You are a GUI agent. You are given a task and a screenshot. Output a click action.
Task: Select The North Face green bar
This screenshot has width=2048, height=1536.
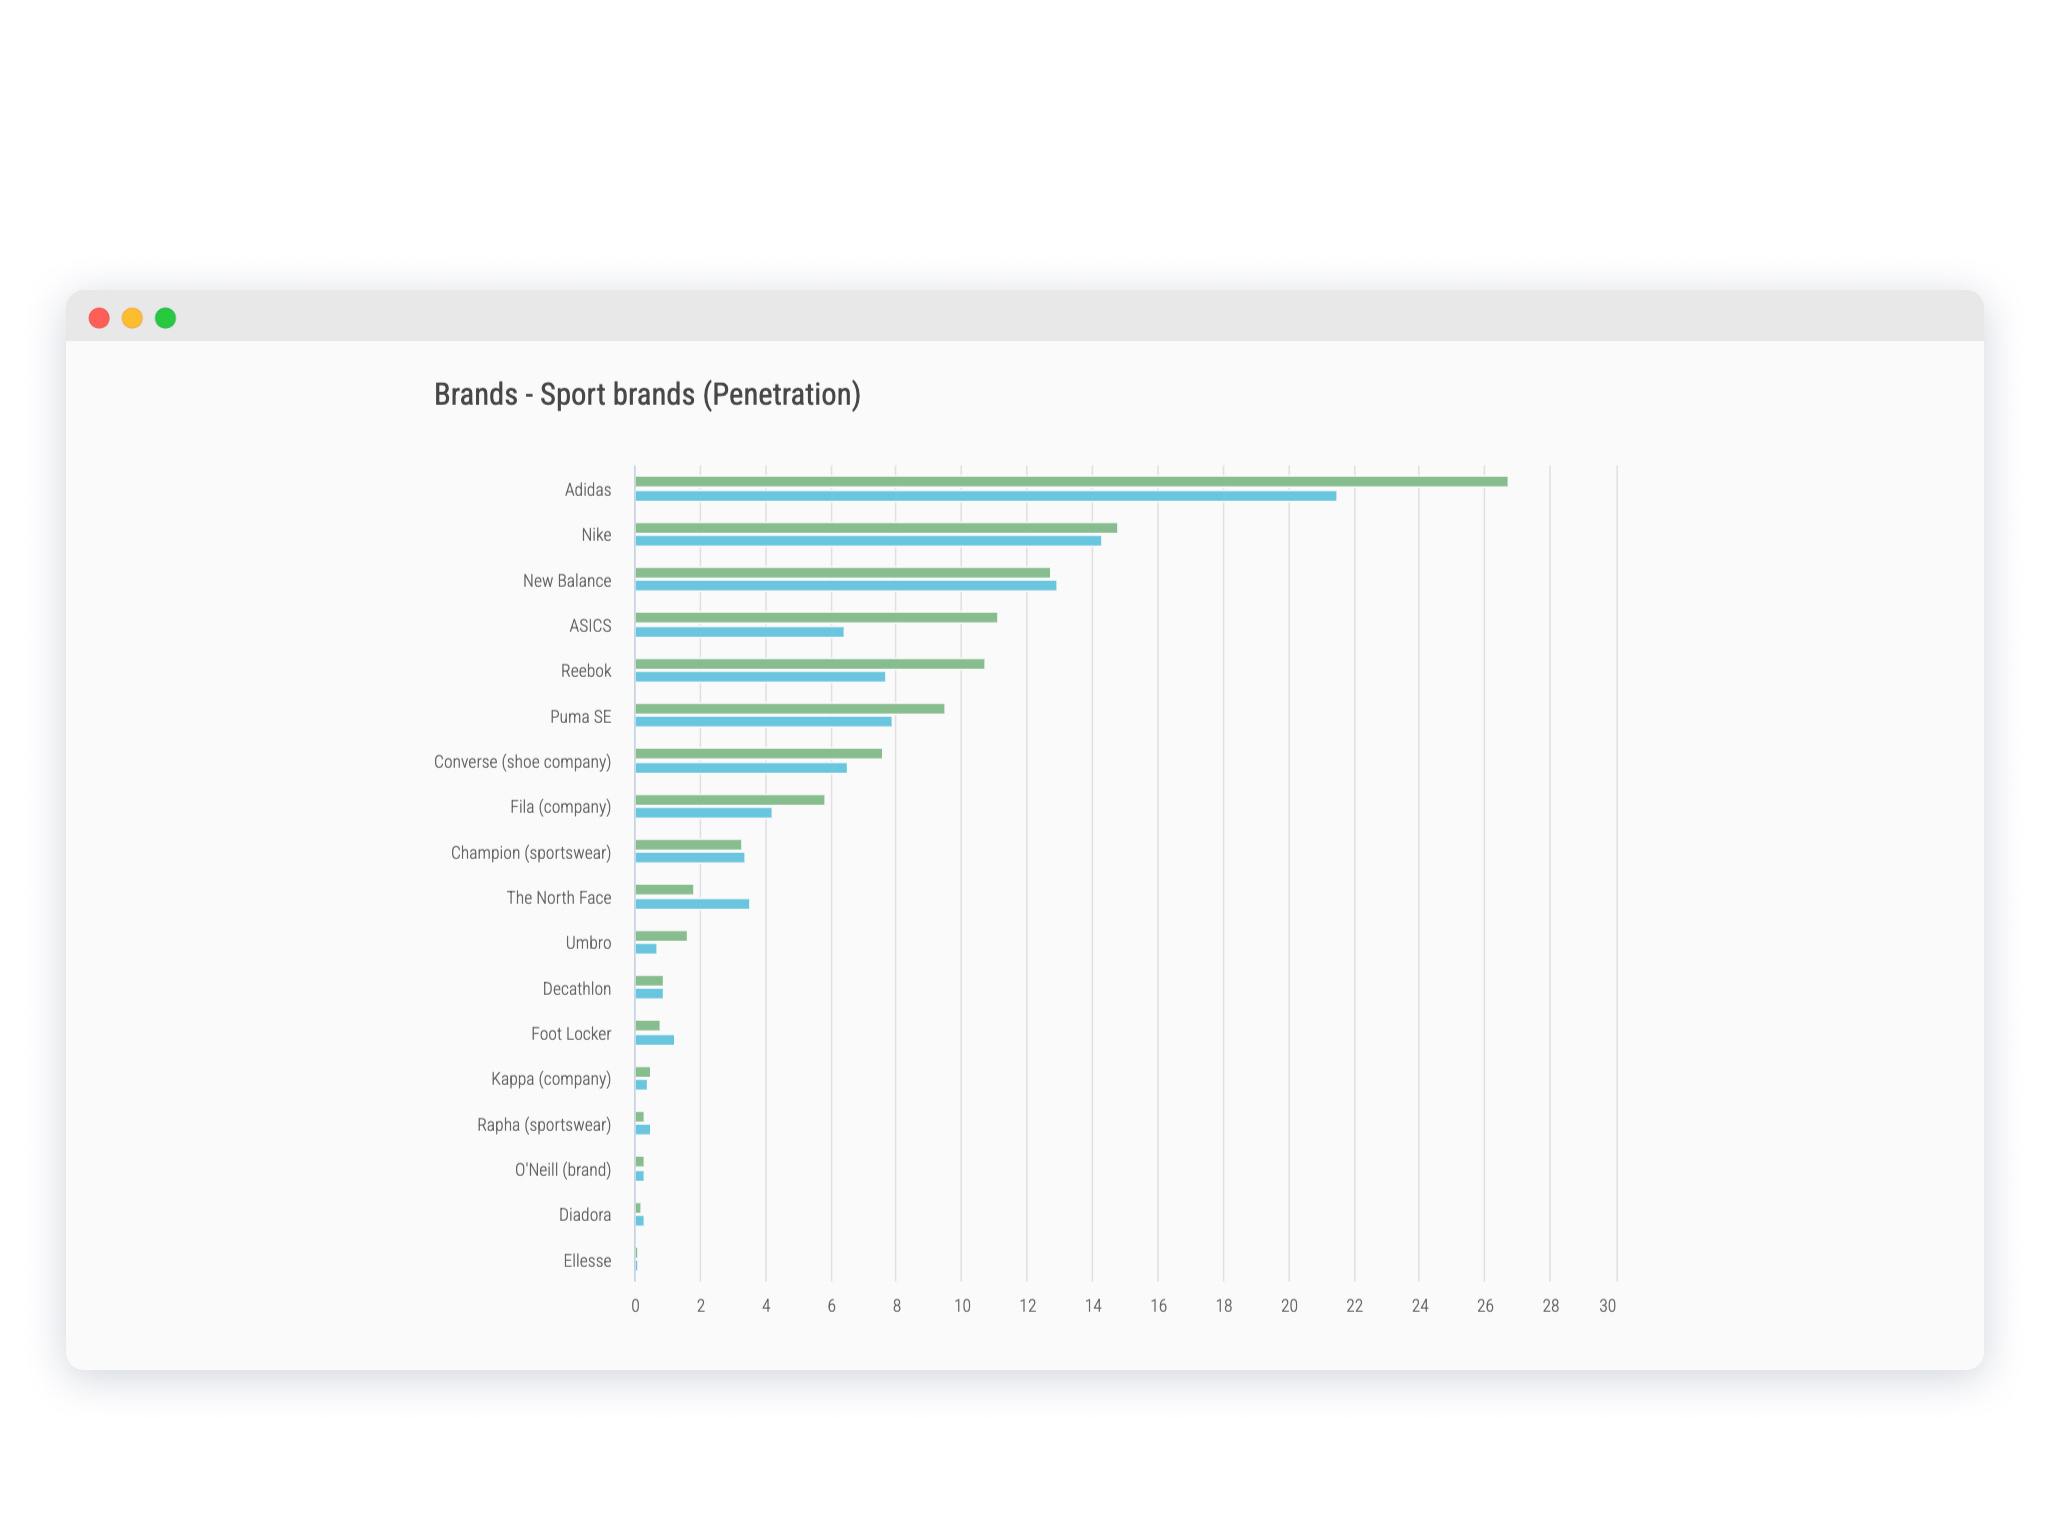pos(664,890)
